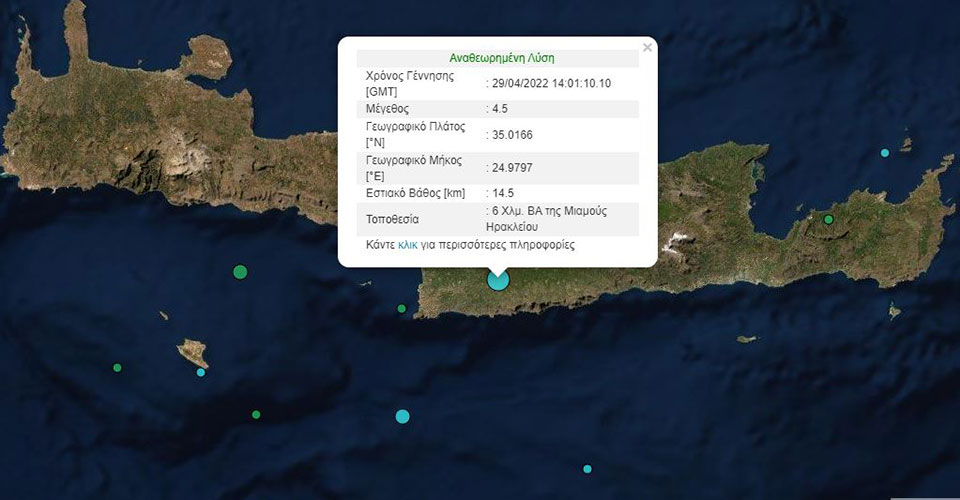Select the small green marker far west of Gavdos
This screenshot has width=960, height=500.
(x=117, y=368)
